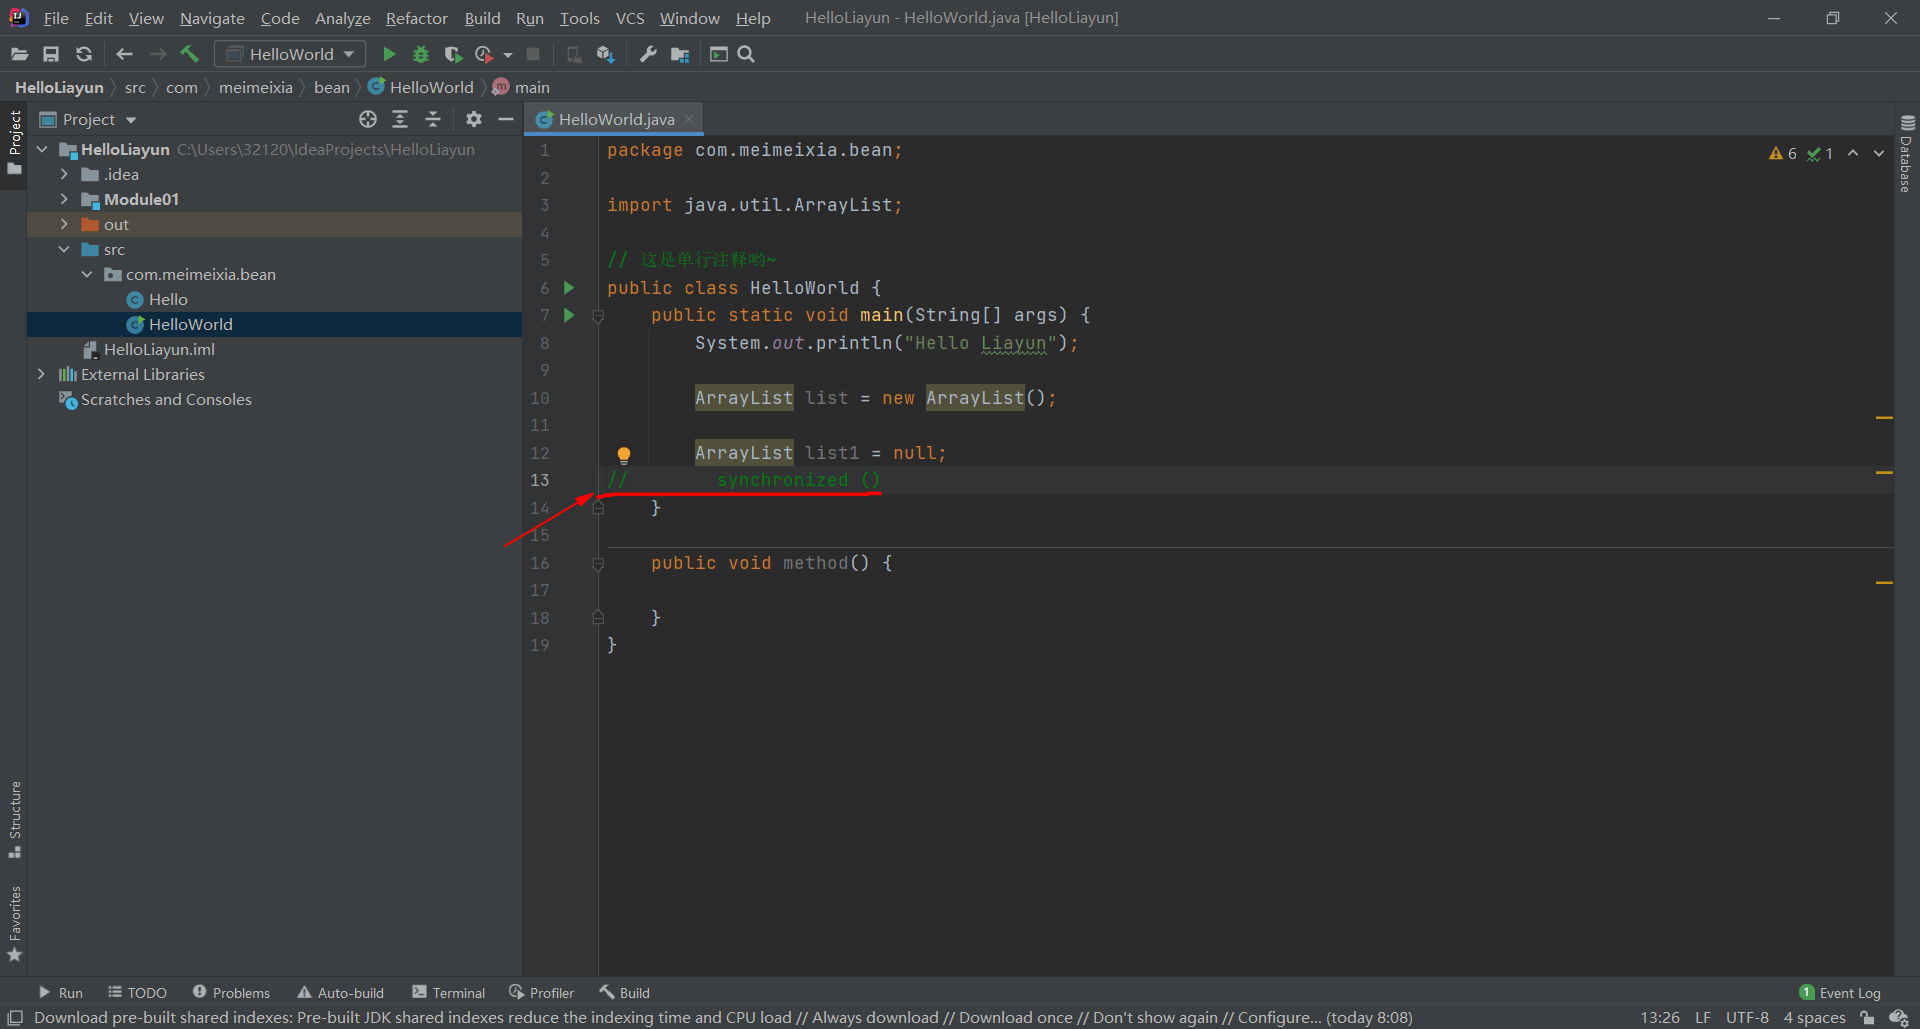Screen dimensions: 1920x1029
Task: Open the Navigate menu
Action: point(212,18)
